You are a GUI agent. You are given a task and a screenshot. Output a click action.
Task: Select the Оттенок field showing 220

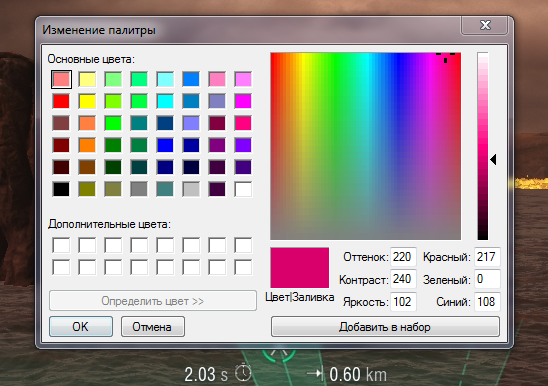point(403,257)
